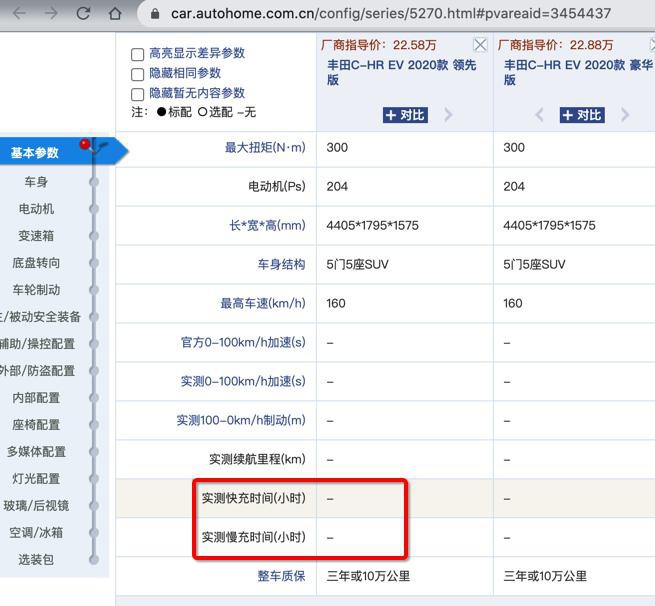Open the 官方0-100km/h加速(s) link
The height and width of the screenshot is (606, 655).
point(243,342)
